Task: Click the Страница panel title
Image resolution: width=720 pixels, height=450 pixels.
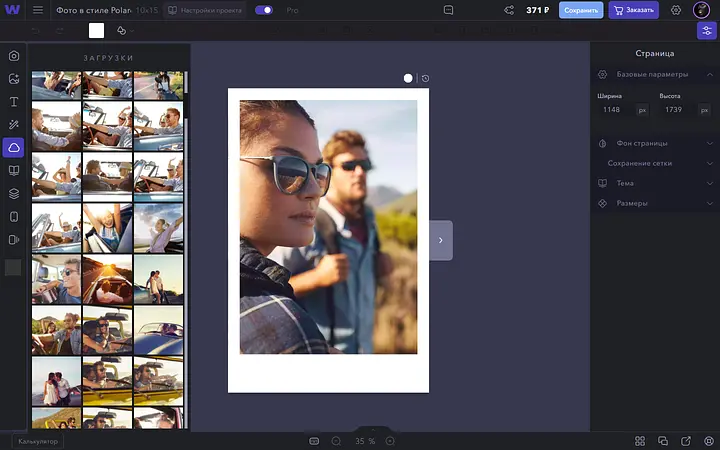Action: click(x=654, y=54)
